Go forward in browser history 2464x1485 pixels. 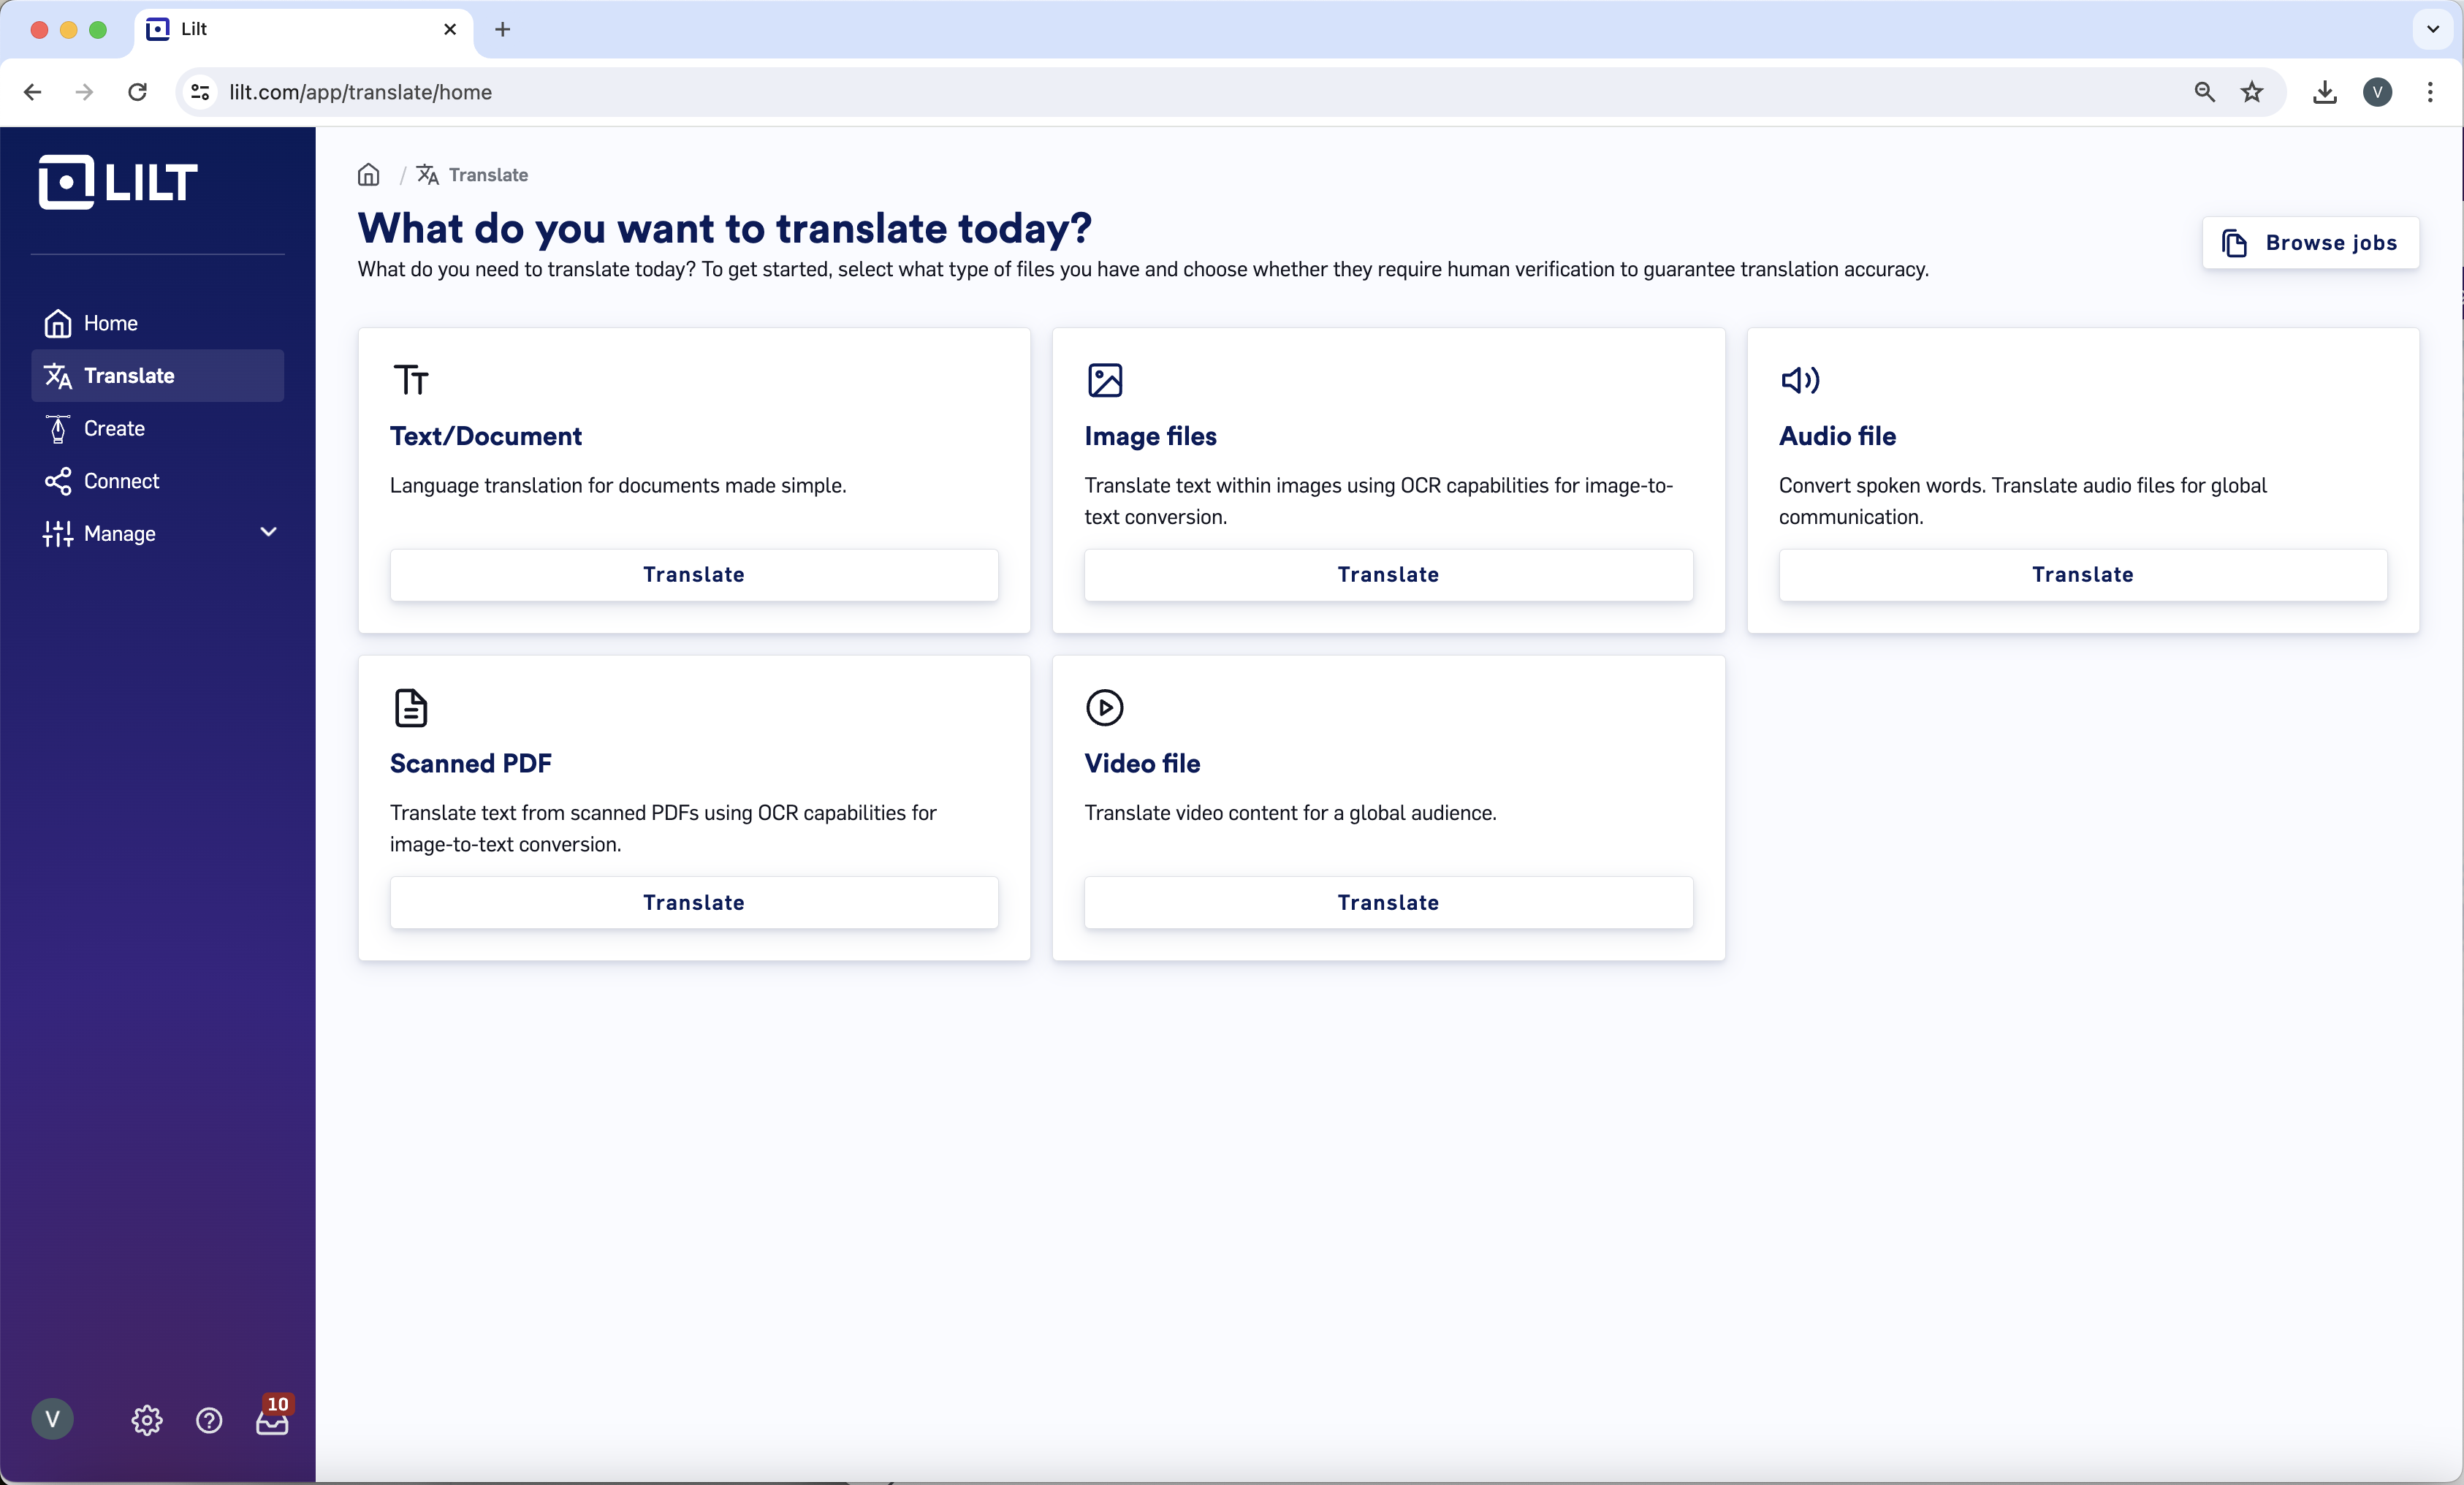85,92
